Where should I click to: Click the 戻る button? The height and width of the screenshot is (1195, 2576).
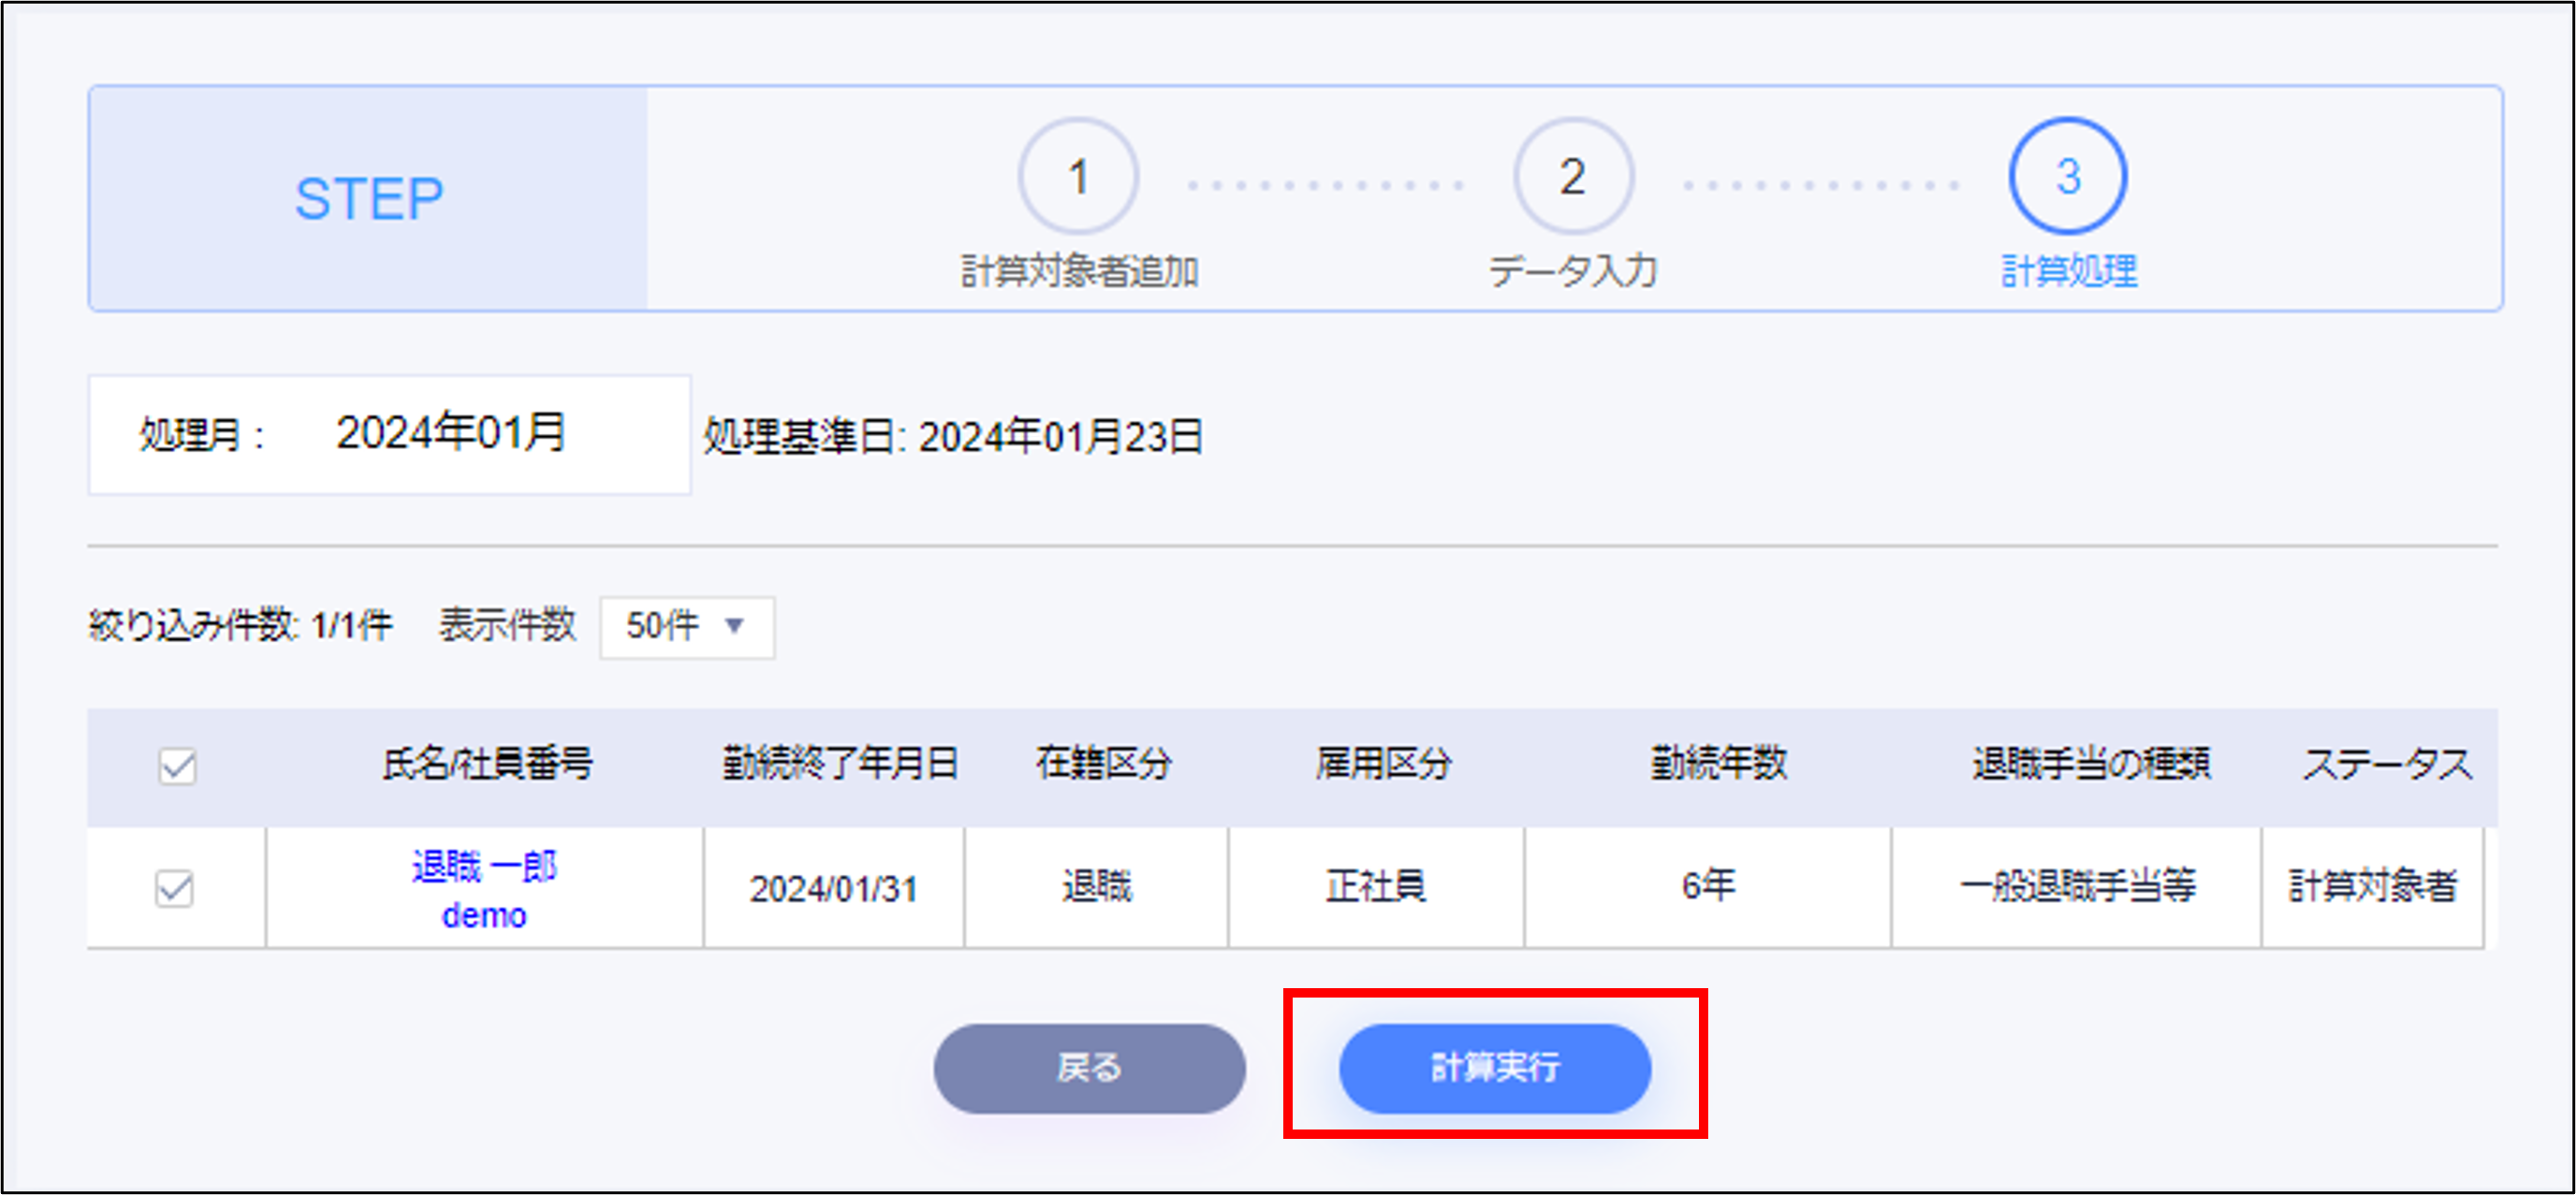coord(1089,1067)
